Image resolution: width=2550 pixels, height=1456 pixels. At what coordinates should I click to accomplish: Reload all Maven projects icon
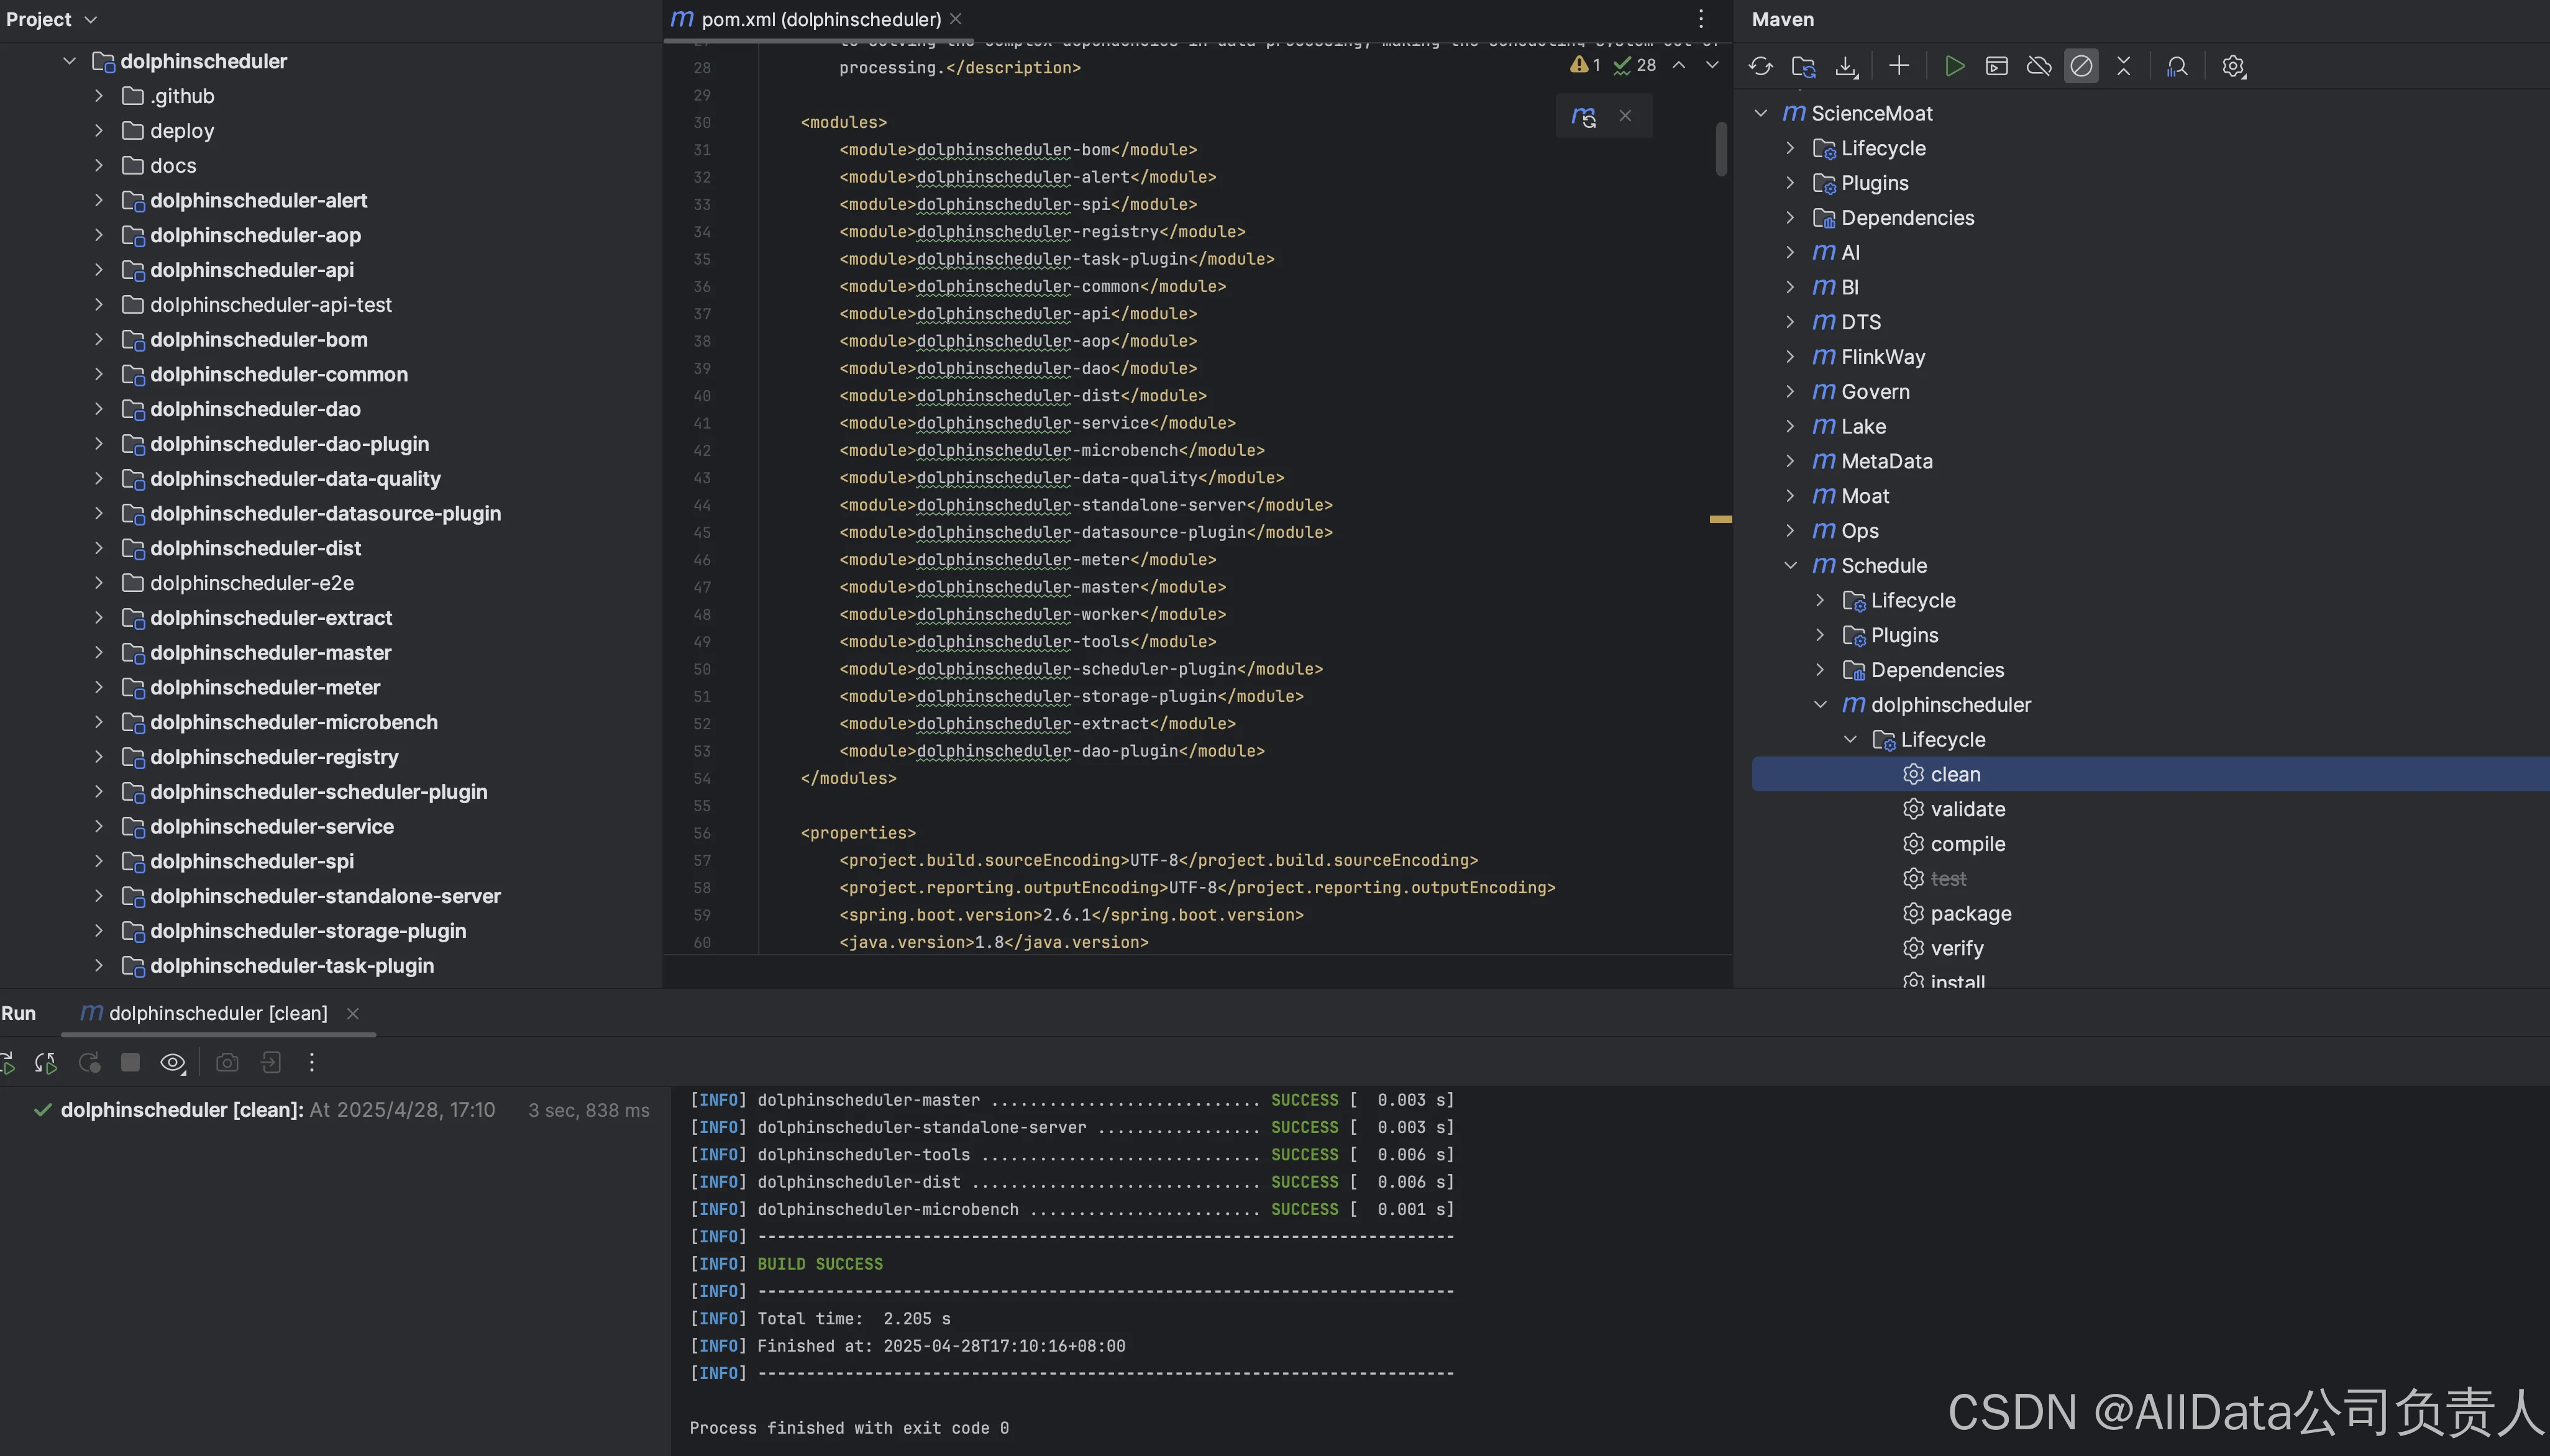(1761, 66)
